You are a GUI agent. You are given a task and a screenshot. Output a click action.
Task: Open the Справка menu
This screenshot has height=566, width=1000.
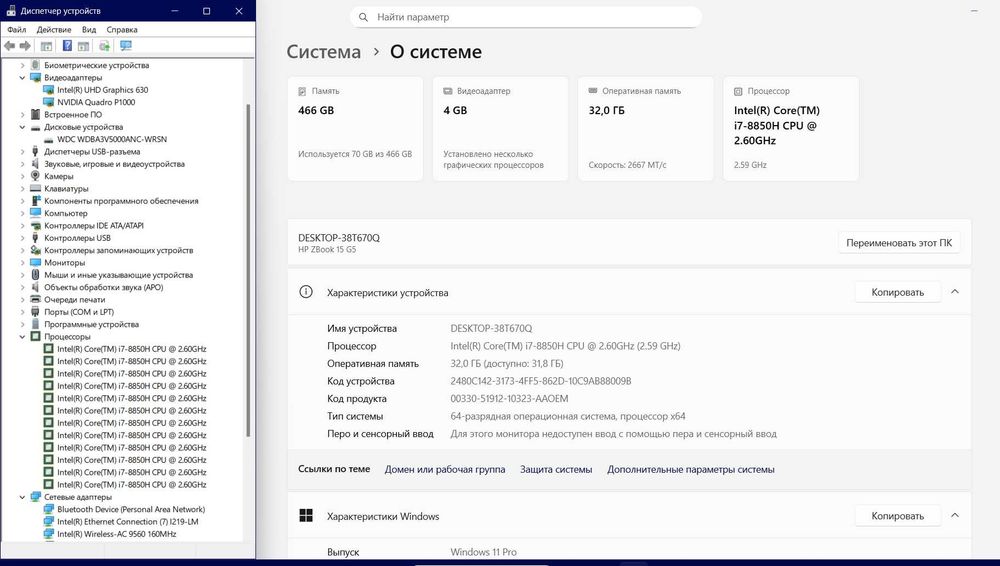[x=122, y=29]
